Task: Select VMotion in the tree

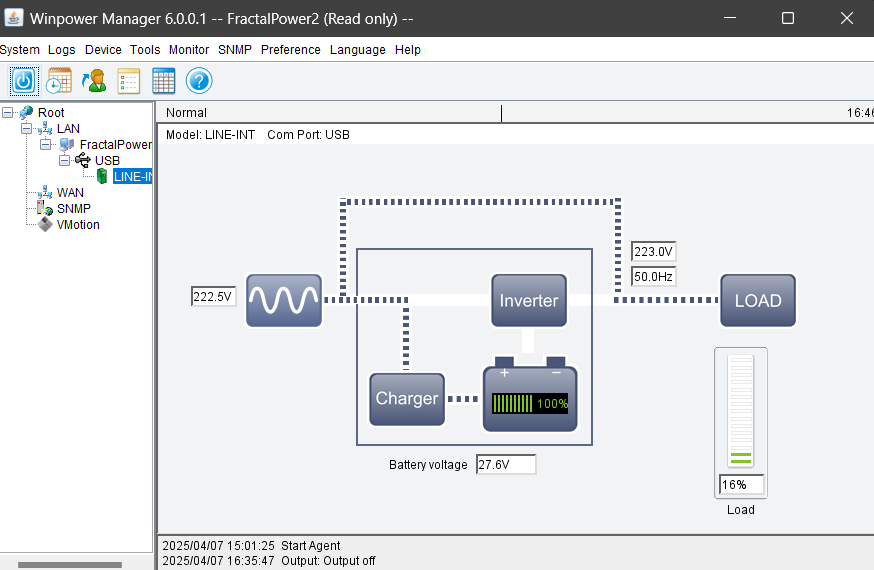Action: pos(78,225)
